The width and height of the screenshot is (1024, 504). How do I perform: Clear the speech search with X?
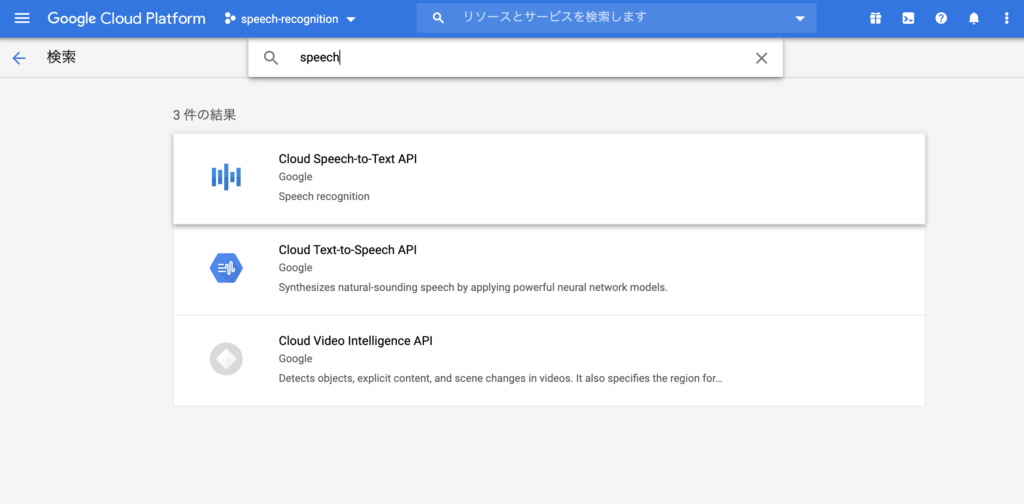[x=761, y=58]
